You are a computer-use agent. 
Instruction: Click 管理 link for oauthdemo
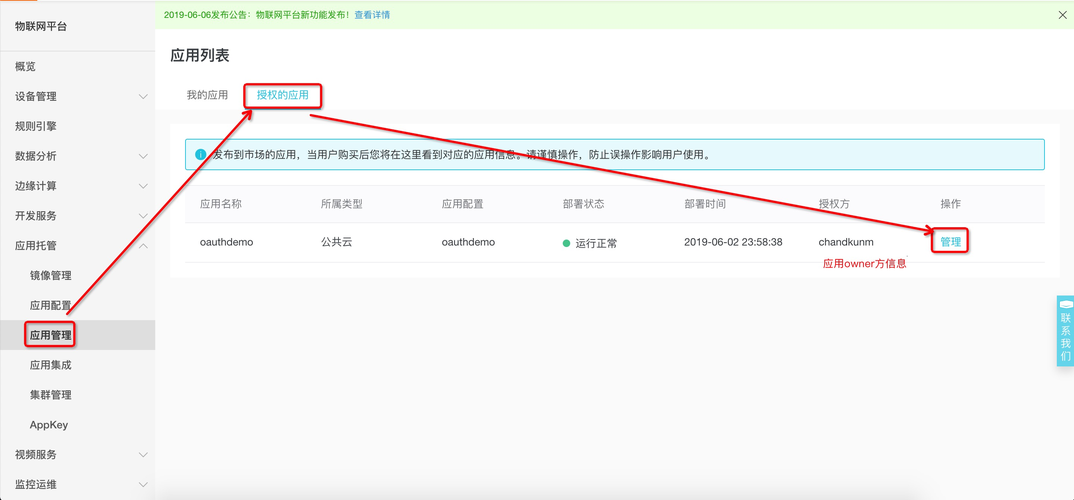pyautogui.click(x=951, y=242)
